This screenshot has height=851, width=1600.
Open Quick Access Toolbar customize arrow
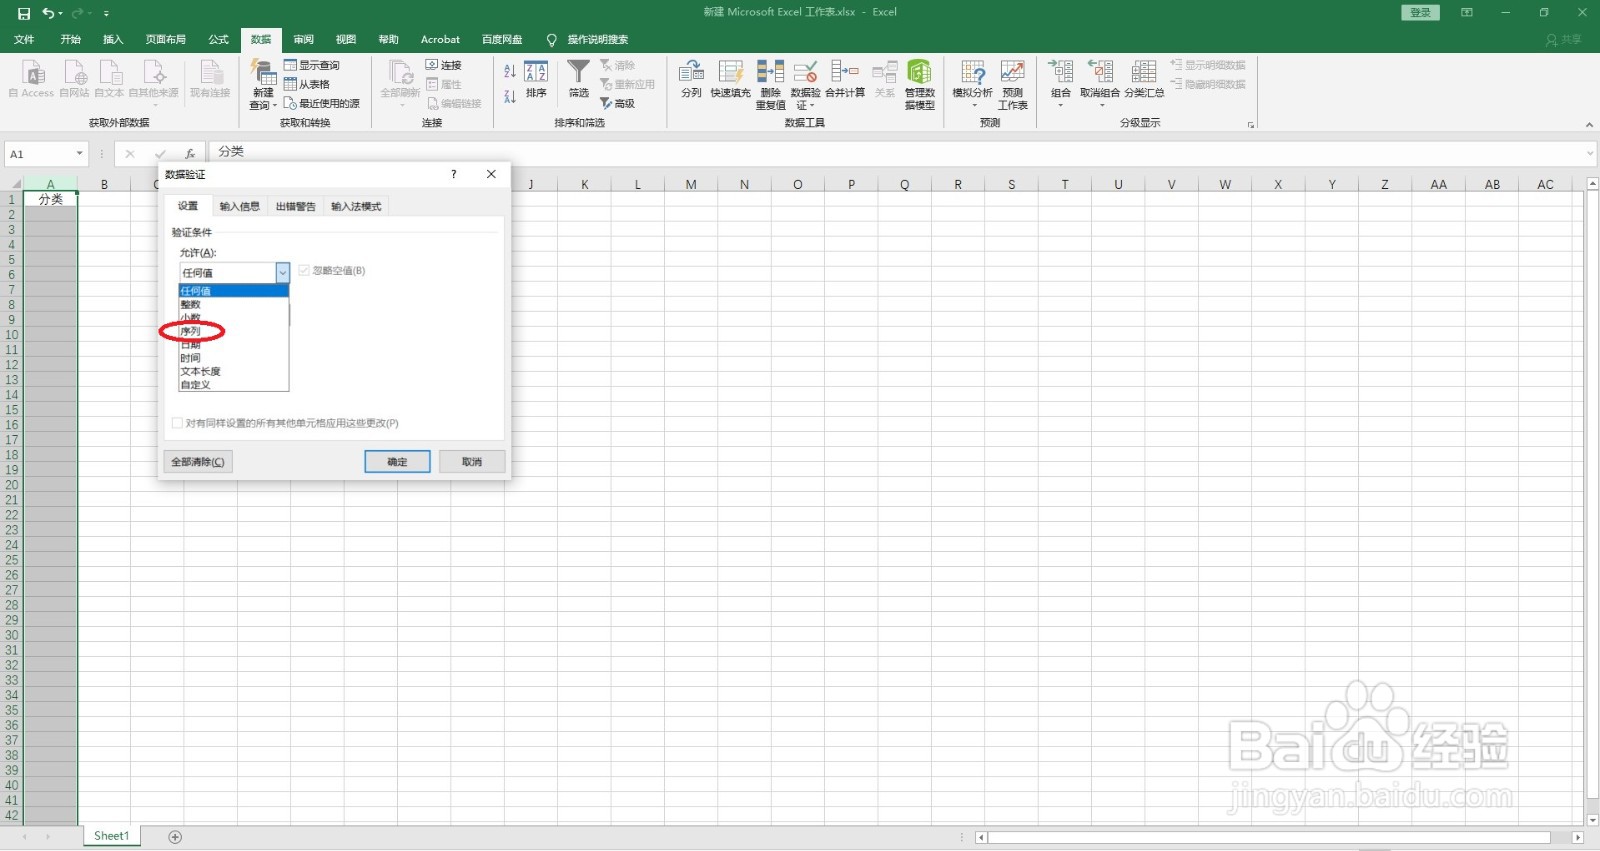106,13
